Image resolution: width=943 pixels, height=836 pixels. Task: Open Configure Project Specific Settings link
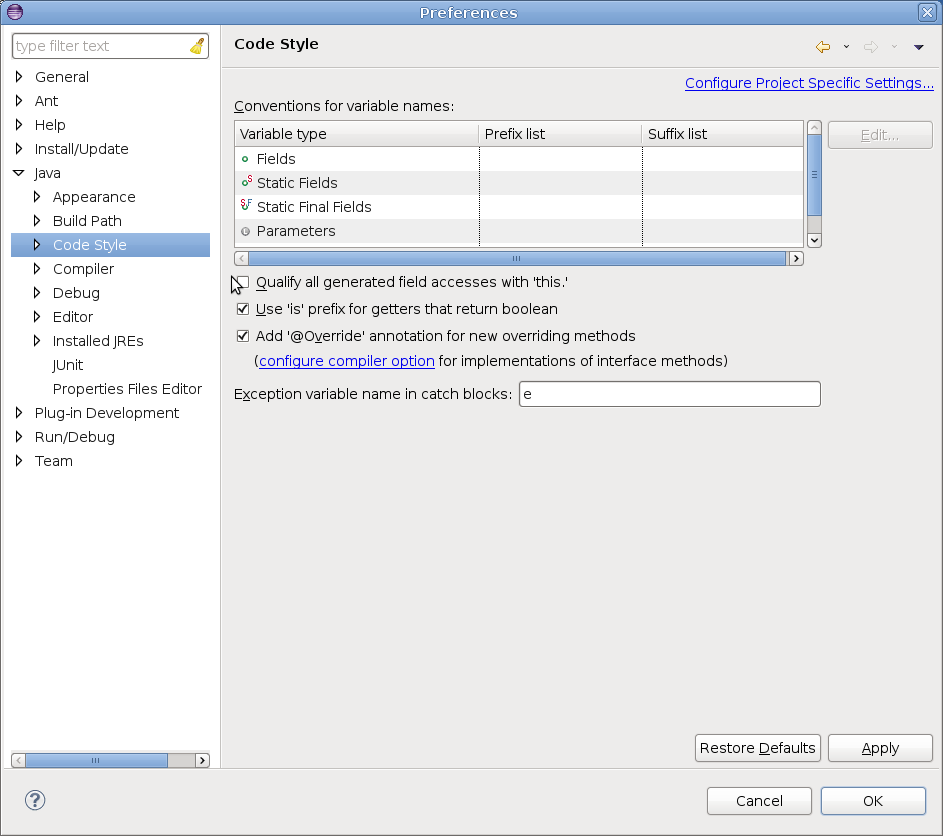pos(809,83)
